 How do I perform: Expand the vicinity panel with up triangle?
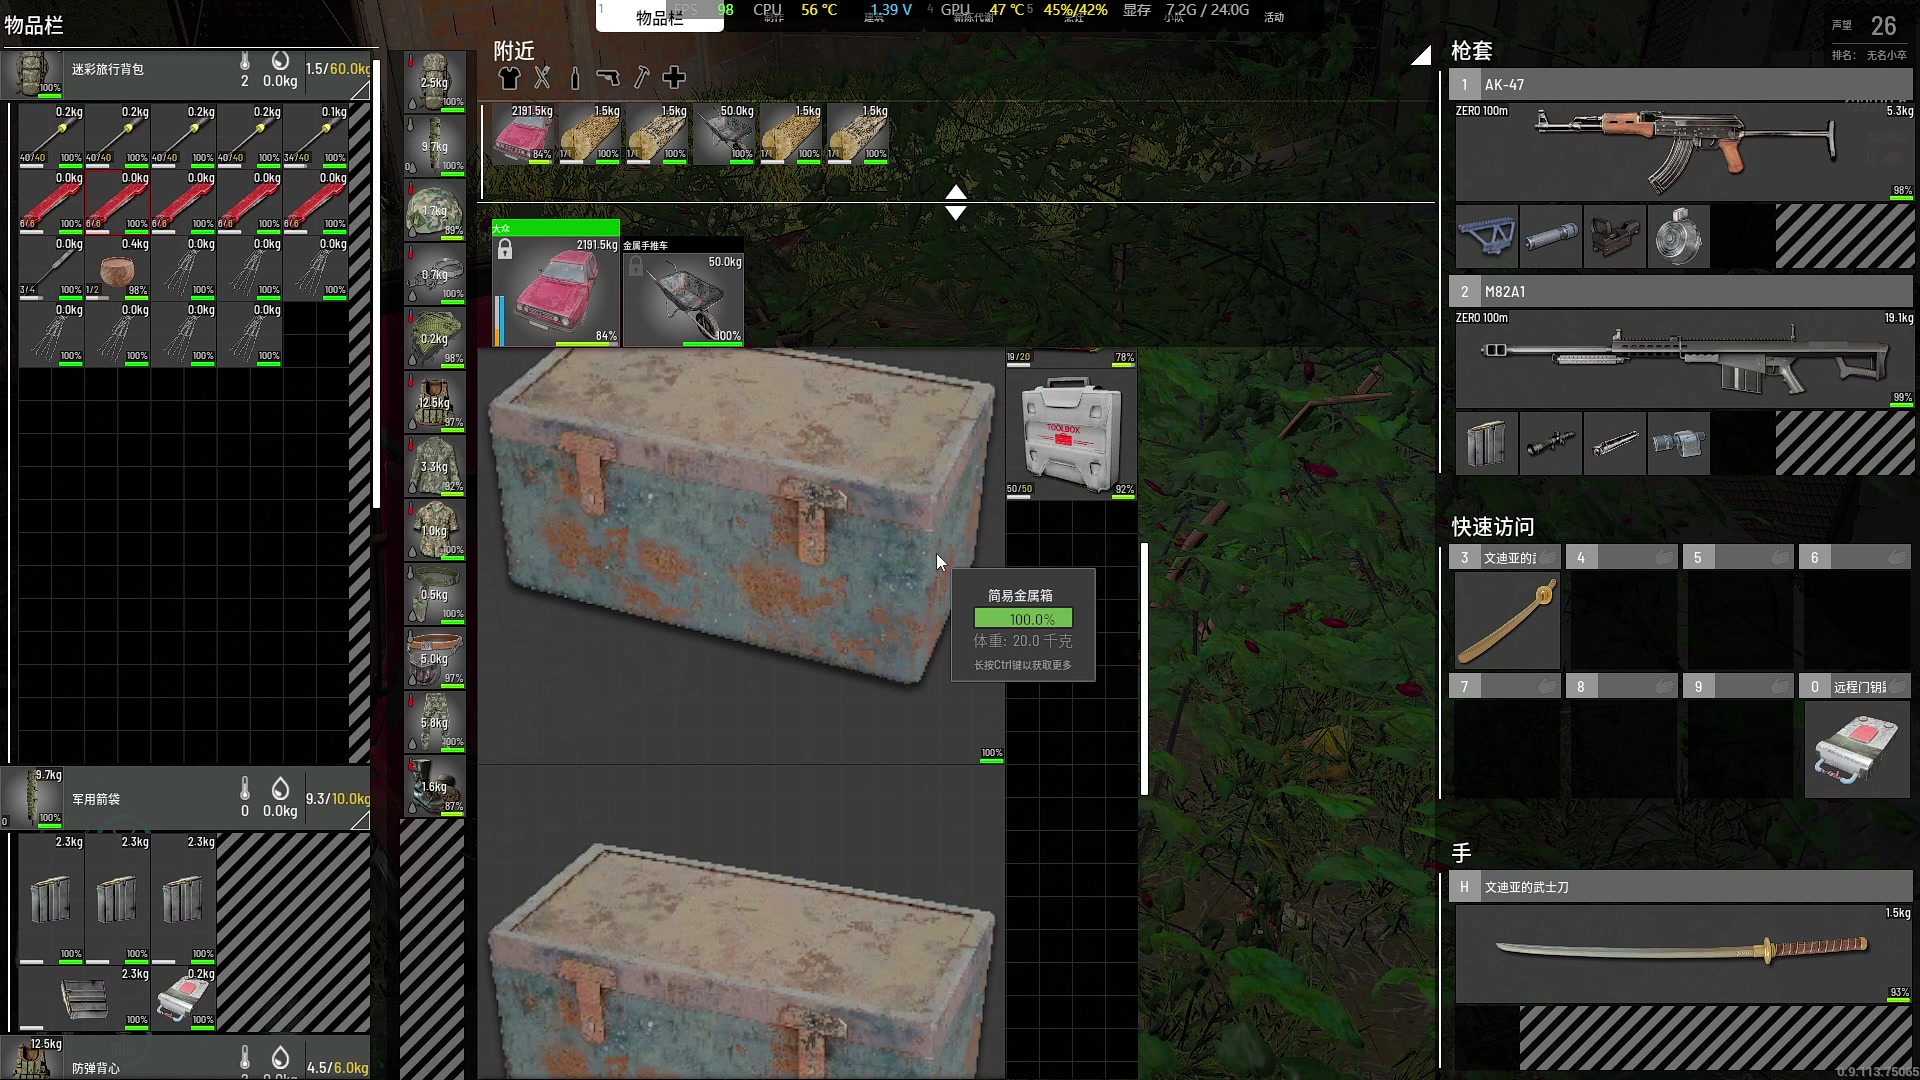click(x=956, y=191)
